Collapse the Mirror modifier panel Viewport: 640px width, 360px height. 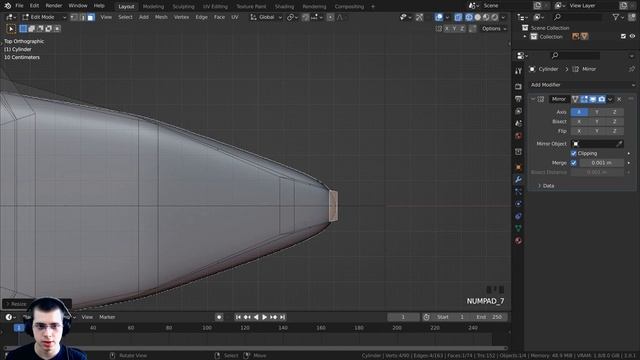(x=533, y=99)
